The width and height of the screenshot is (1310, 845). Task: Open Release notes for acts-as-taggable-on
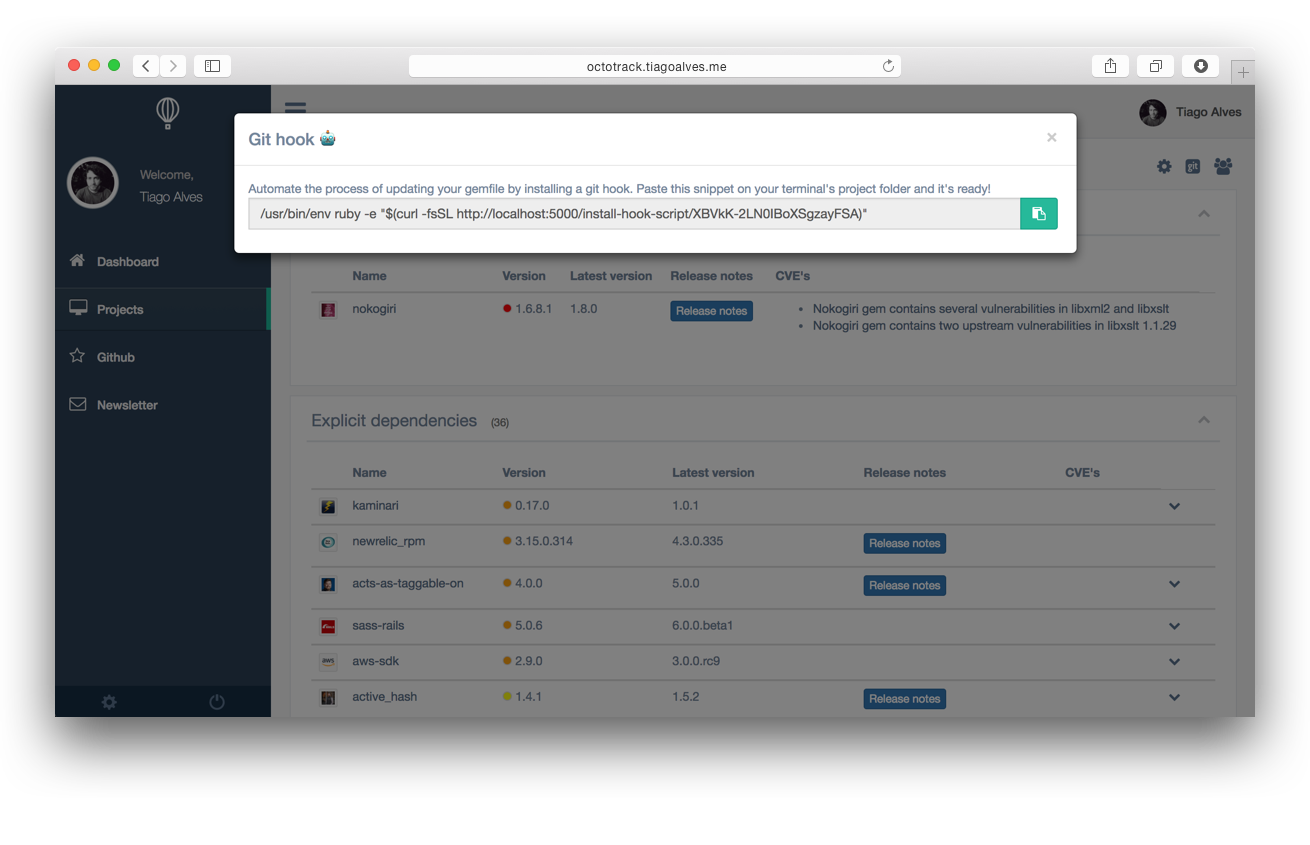(x=904, y=585)
